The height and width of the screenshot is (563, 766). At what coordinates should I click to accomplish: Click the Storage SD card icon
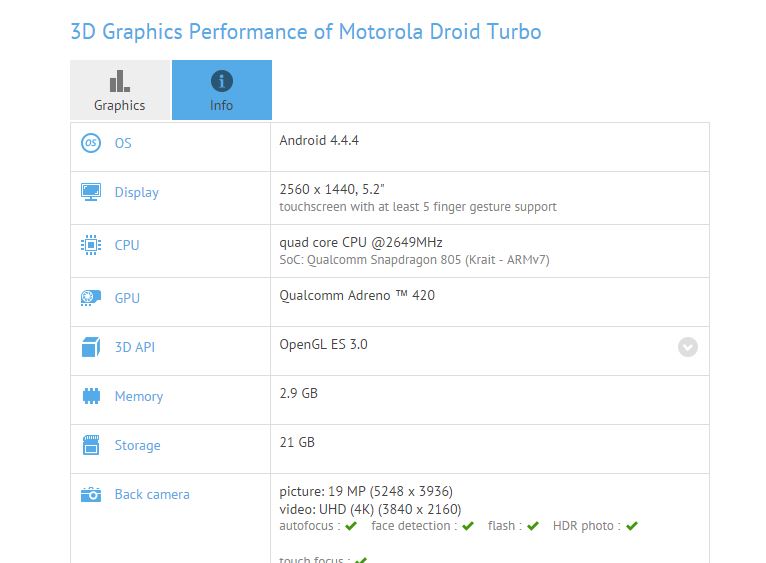[x=91, y=445]
